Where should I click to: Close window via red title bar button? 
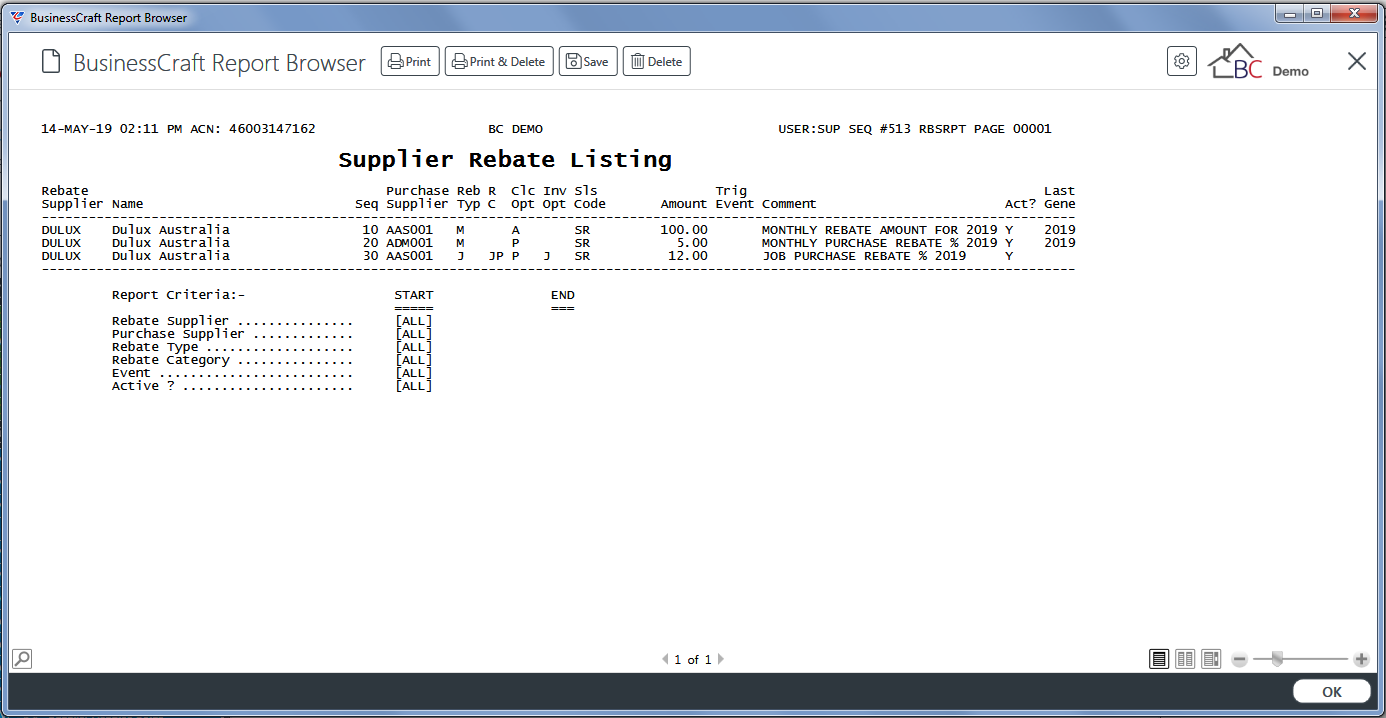click(x=1355, y=14)
